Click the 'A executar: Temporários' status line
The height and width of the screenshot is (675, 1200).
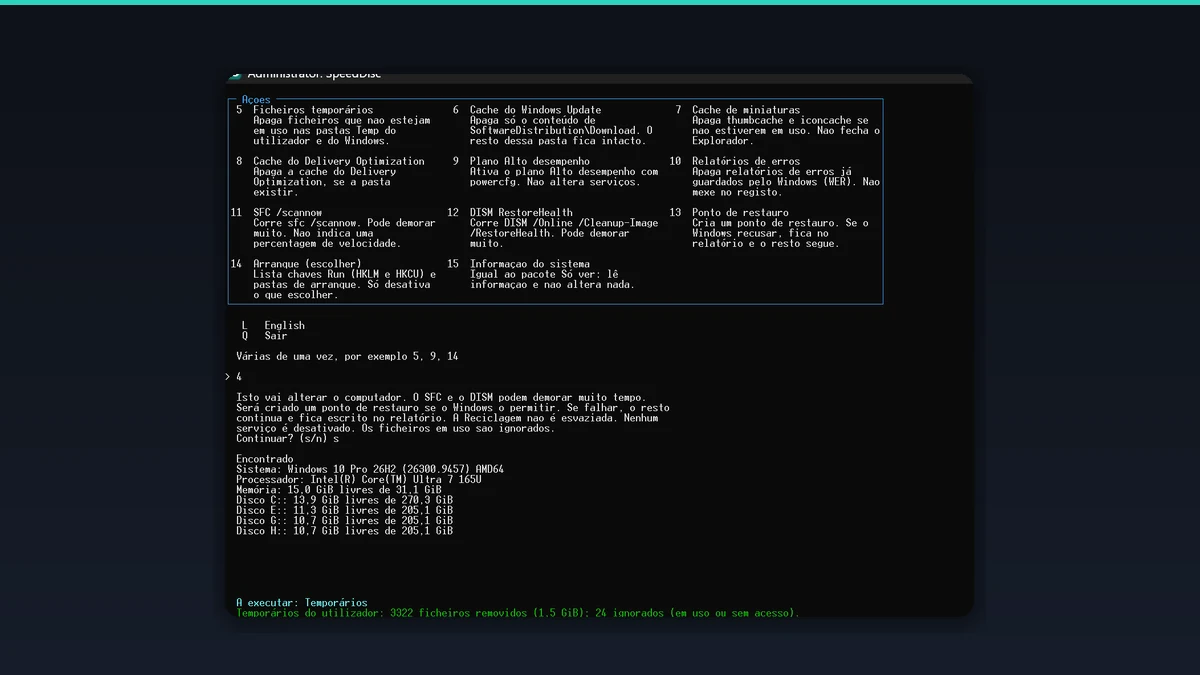(x=302, y=603)
